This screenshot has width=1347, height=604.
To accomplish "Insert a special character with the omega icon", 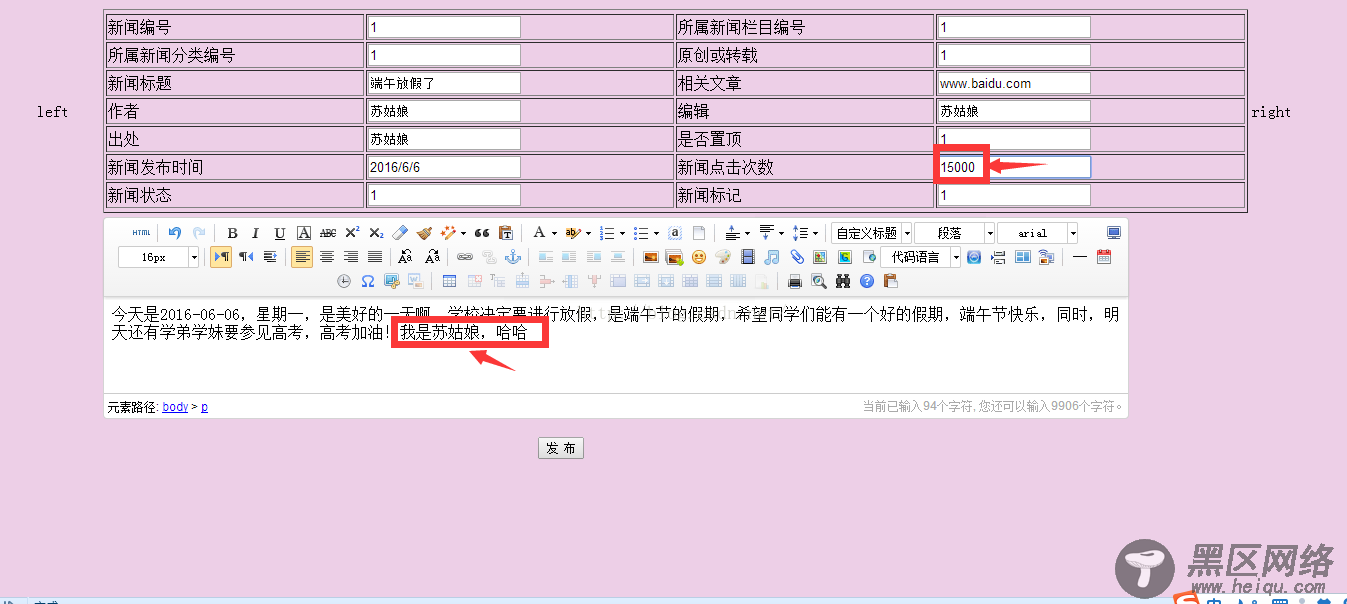I will [368, 281].
